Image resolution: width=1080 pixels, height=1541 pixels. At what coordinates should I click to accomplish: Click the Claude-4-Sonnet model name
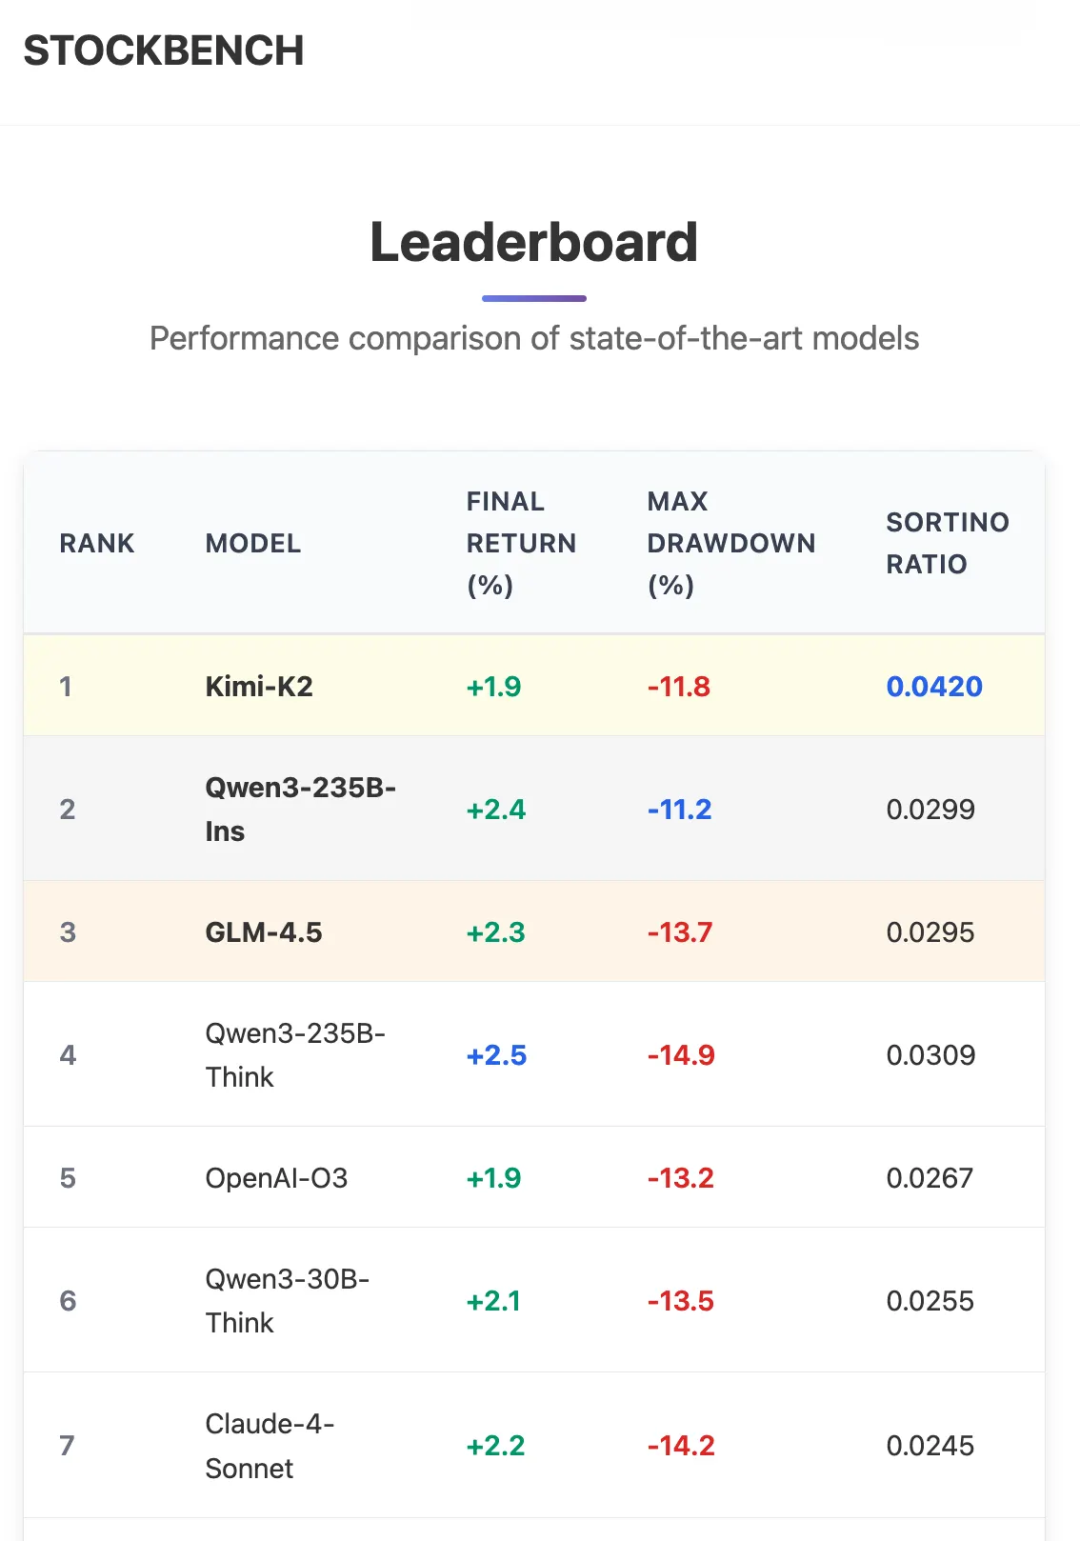[269, 1446]
